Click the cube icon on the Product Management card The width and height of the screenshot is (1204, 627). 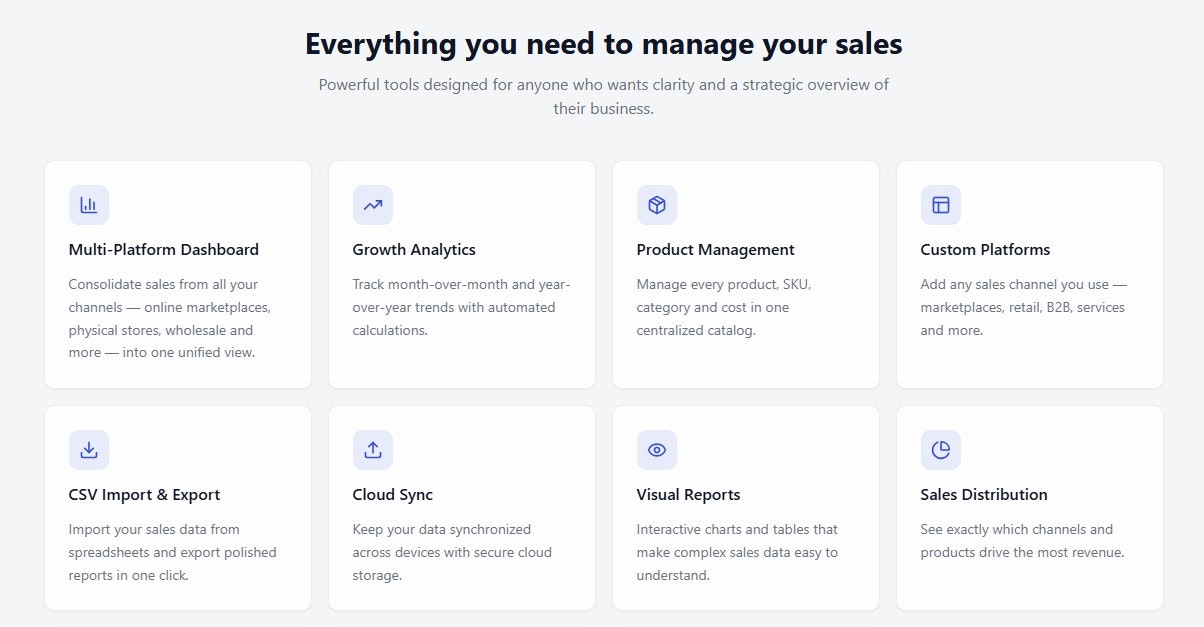coord(656,204)
